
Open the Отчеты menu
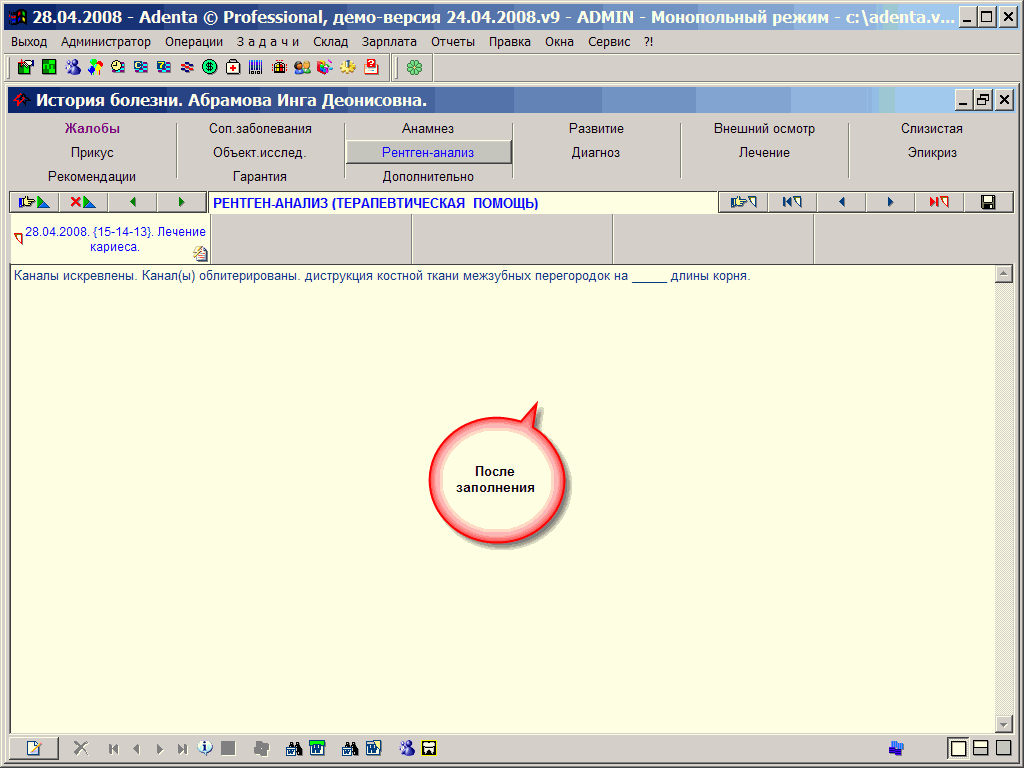[x=453, y=42]
